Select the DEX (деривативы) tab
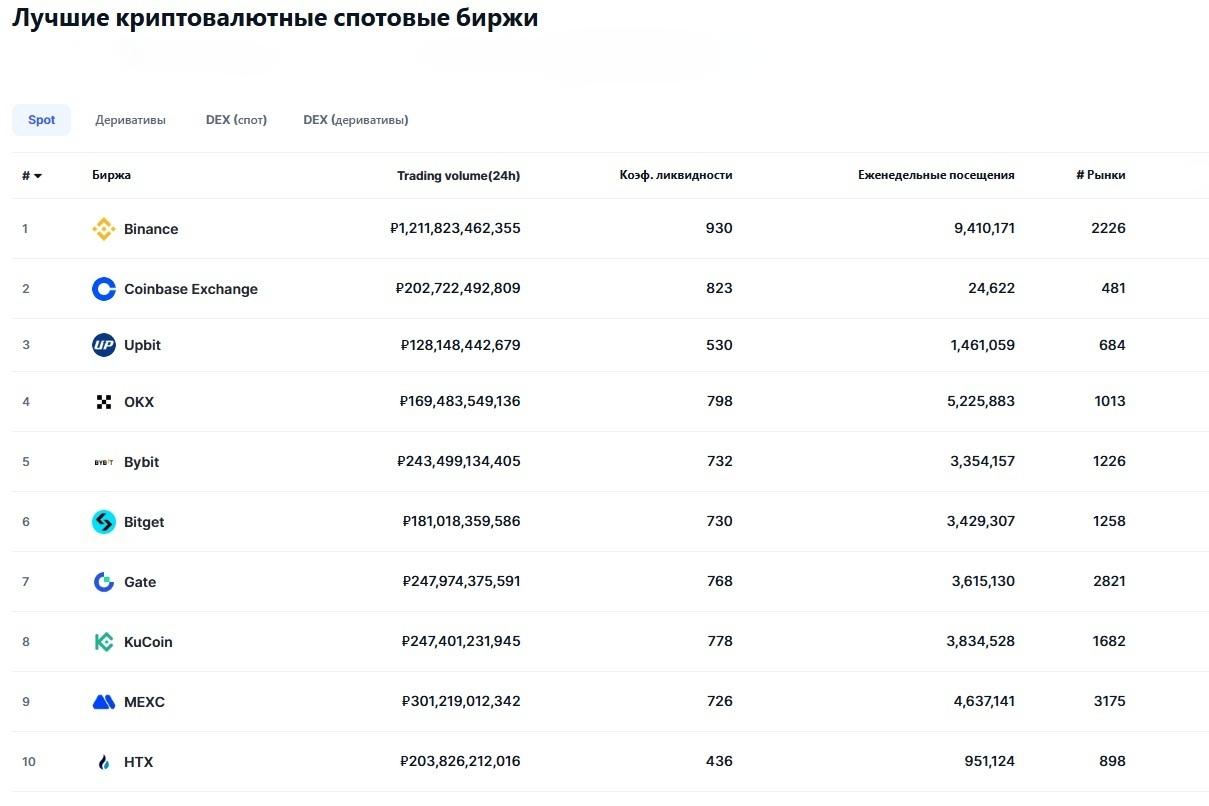Image resolution: width=1209 pixels, height=806 pixels. pos(355,120)
